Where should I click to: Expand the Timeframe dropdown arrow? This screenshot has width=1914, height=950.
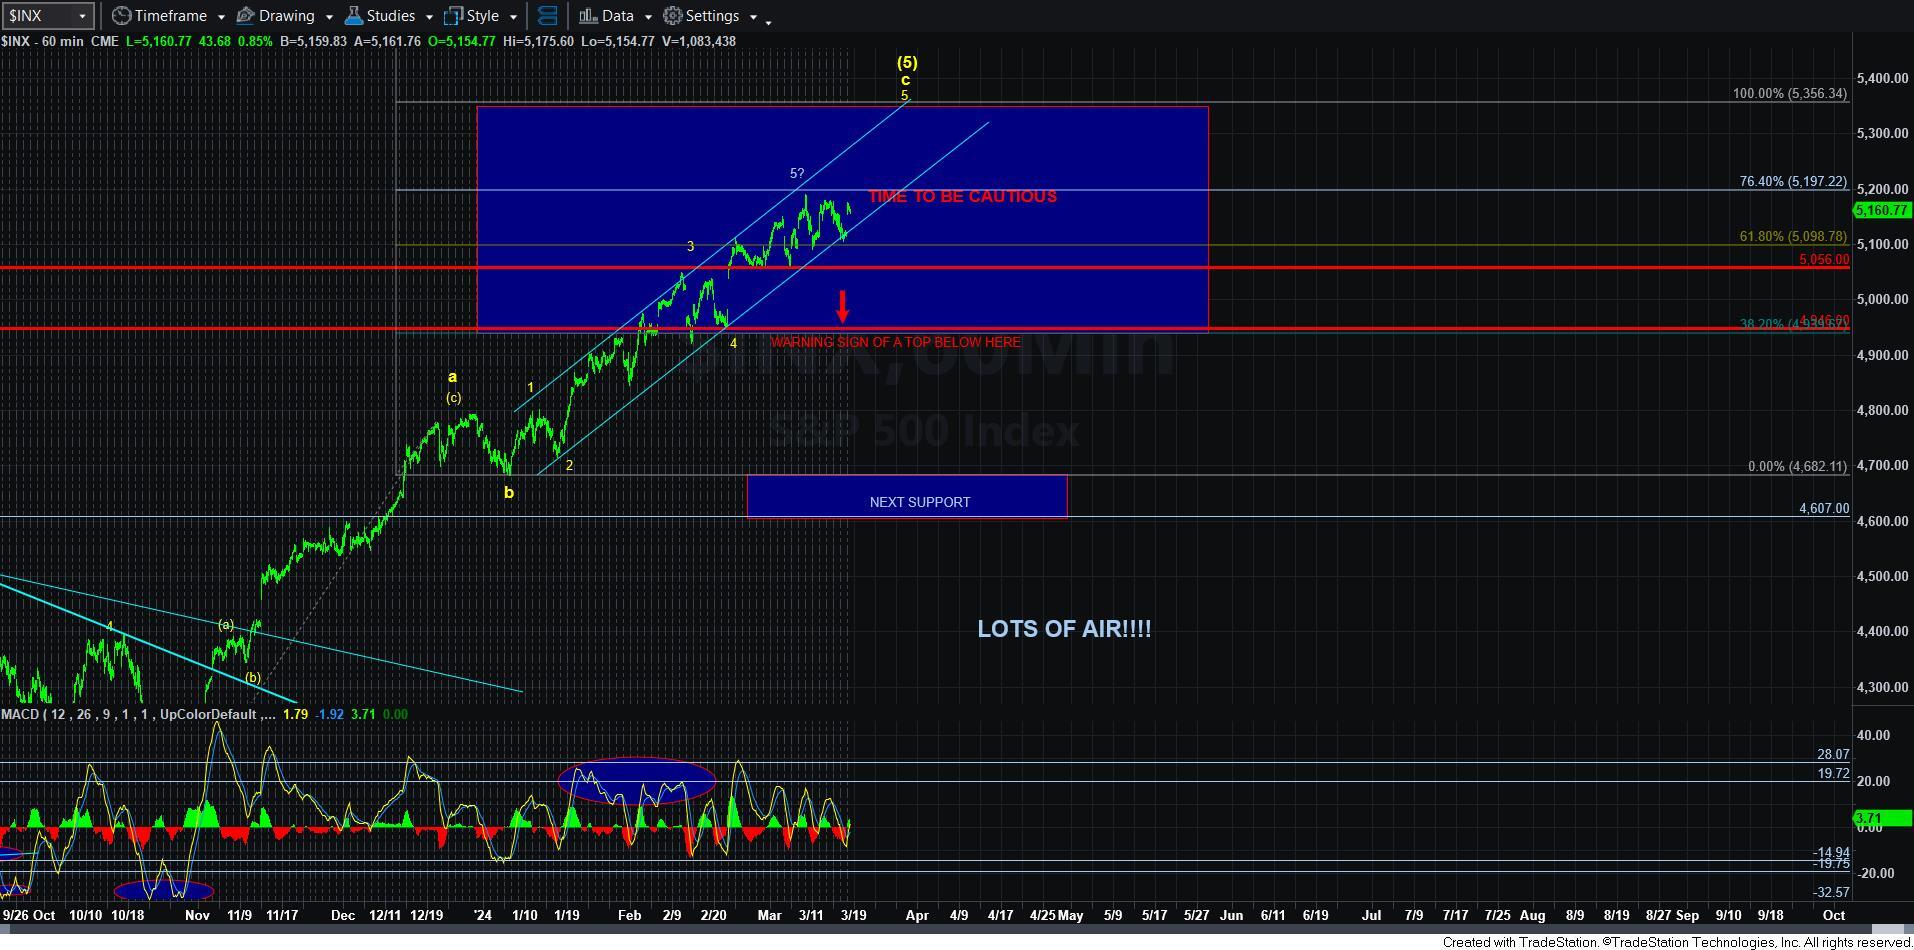pyautogui.click(x=220, y=17)
